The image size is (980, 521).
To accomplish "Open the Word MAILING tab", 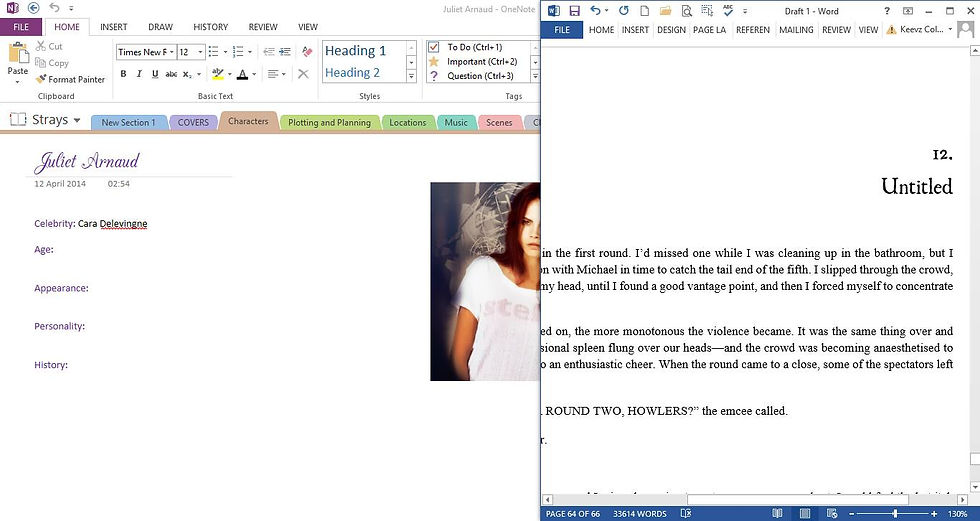I will pyautogui.click(x=796, y=29).
